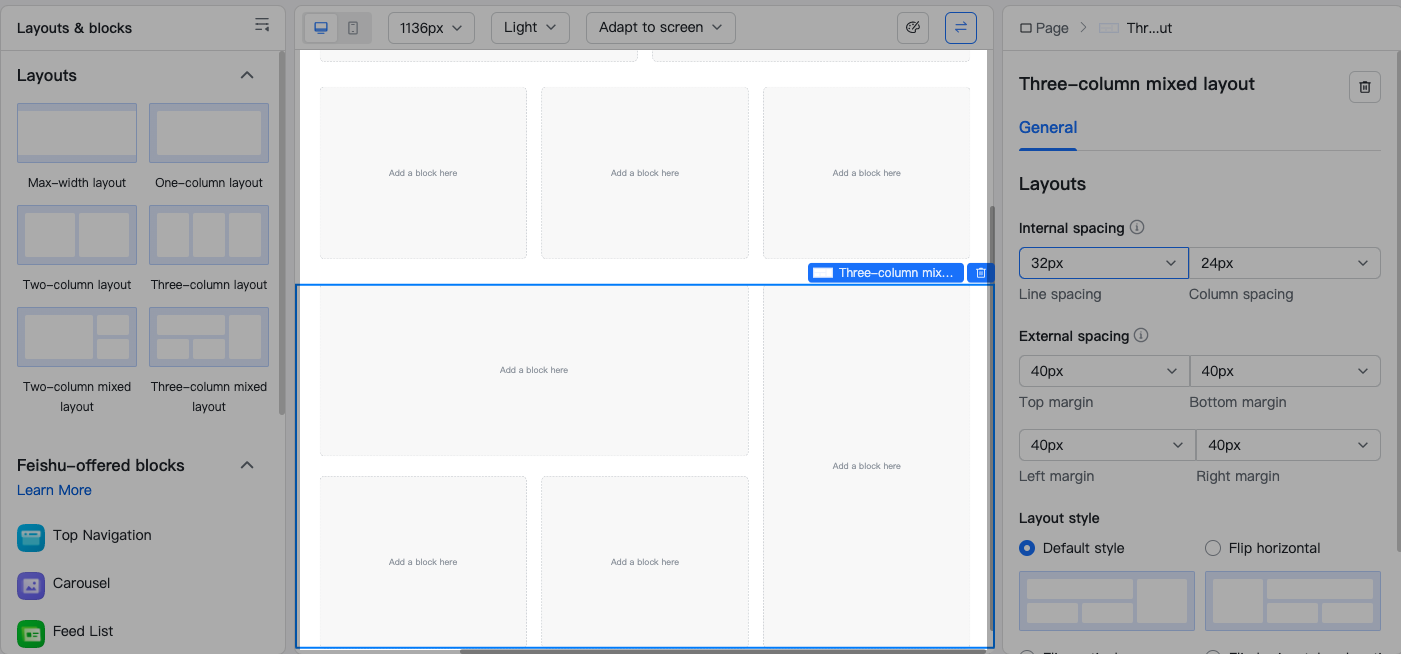Click the Learn More link
The height and width of the screenshot is (654, 1401).
pos(54,490)
